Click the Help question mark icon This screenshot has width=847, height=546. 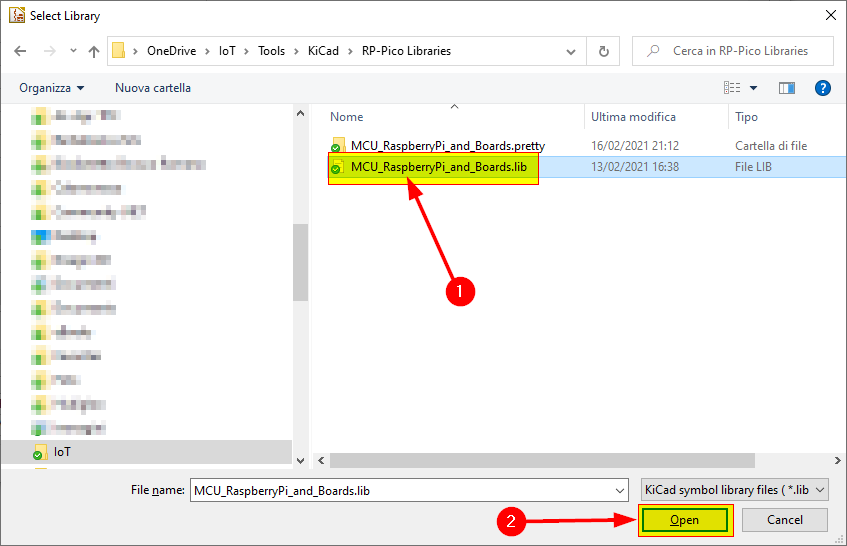pyautogui.click(x=823, y=88)
